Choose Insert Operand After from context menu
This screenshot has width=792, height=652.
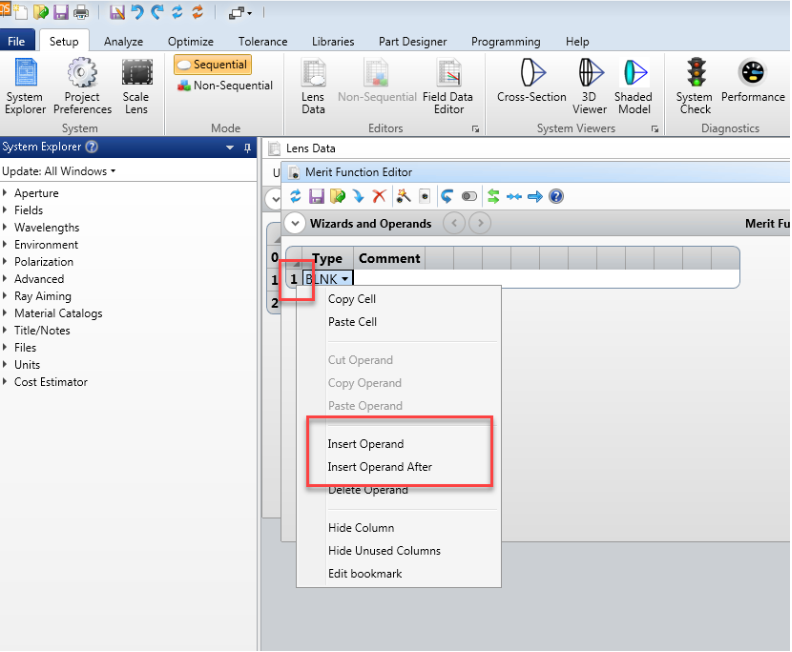tap(380, 467)
